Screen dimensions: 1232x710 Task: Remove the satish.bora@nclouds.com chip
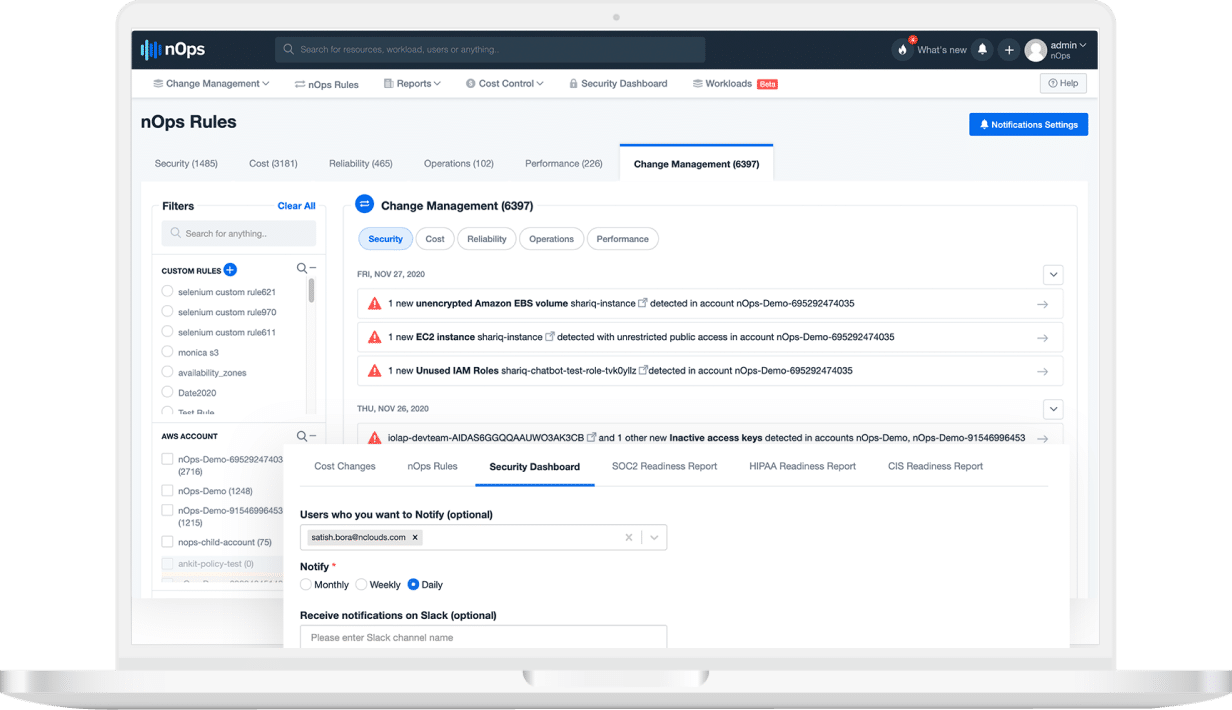point(415,537)
